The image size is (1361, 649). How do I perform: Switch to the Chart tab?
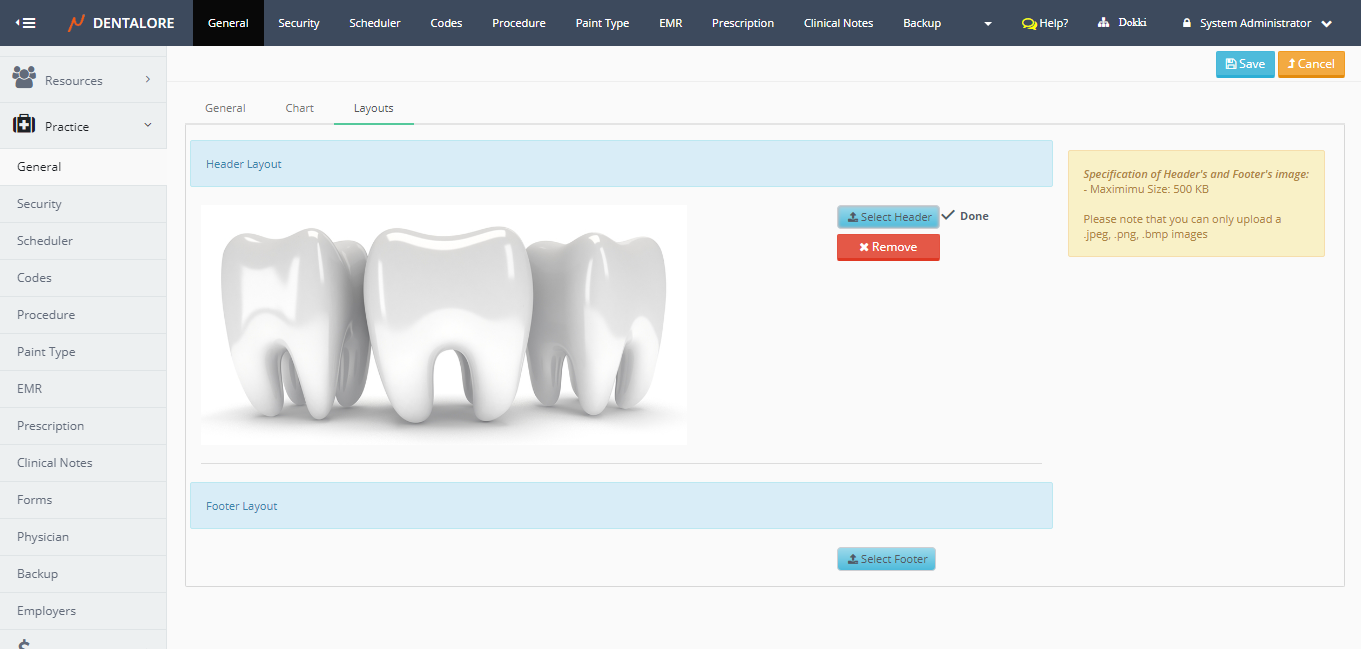click(x=299, y=108)
